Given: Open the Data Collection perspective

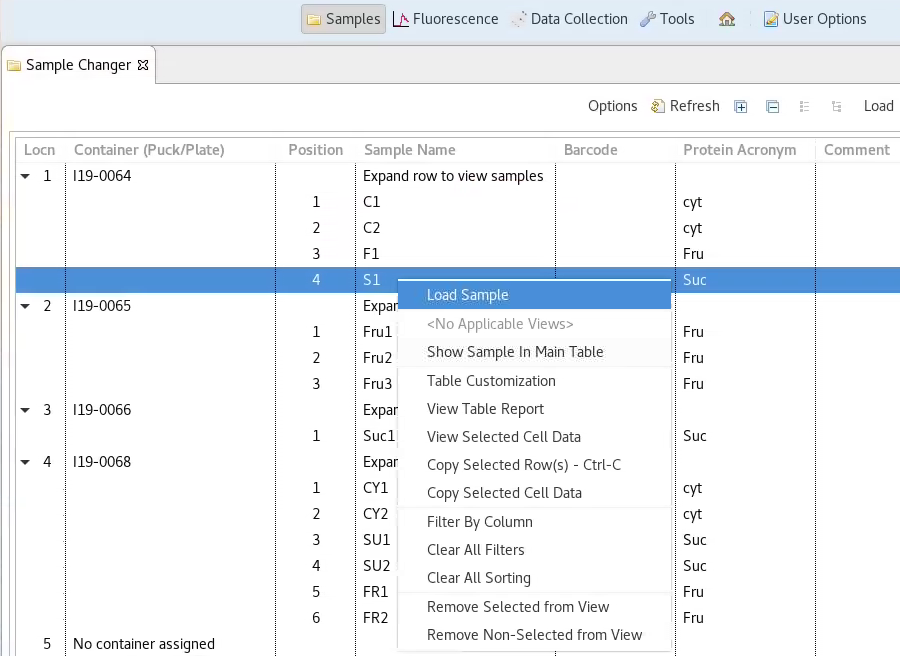Looking at the screenshot, I should (x=570, y=19).
